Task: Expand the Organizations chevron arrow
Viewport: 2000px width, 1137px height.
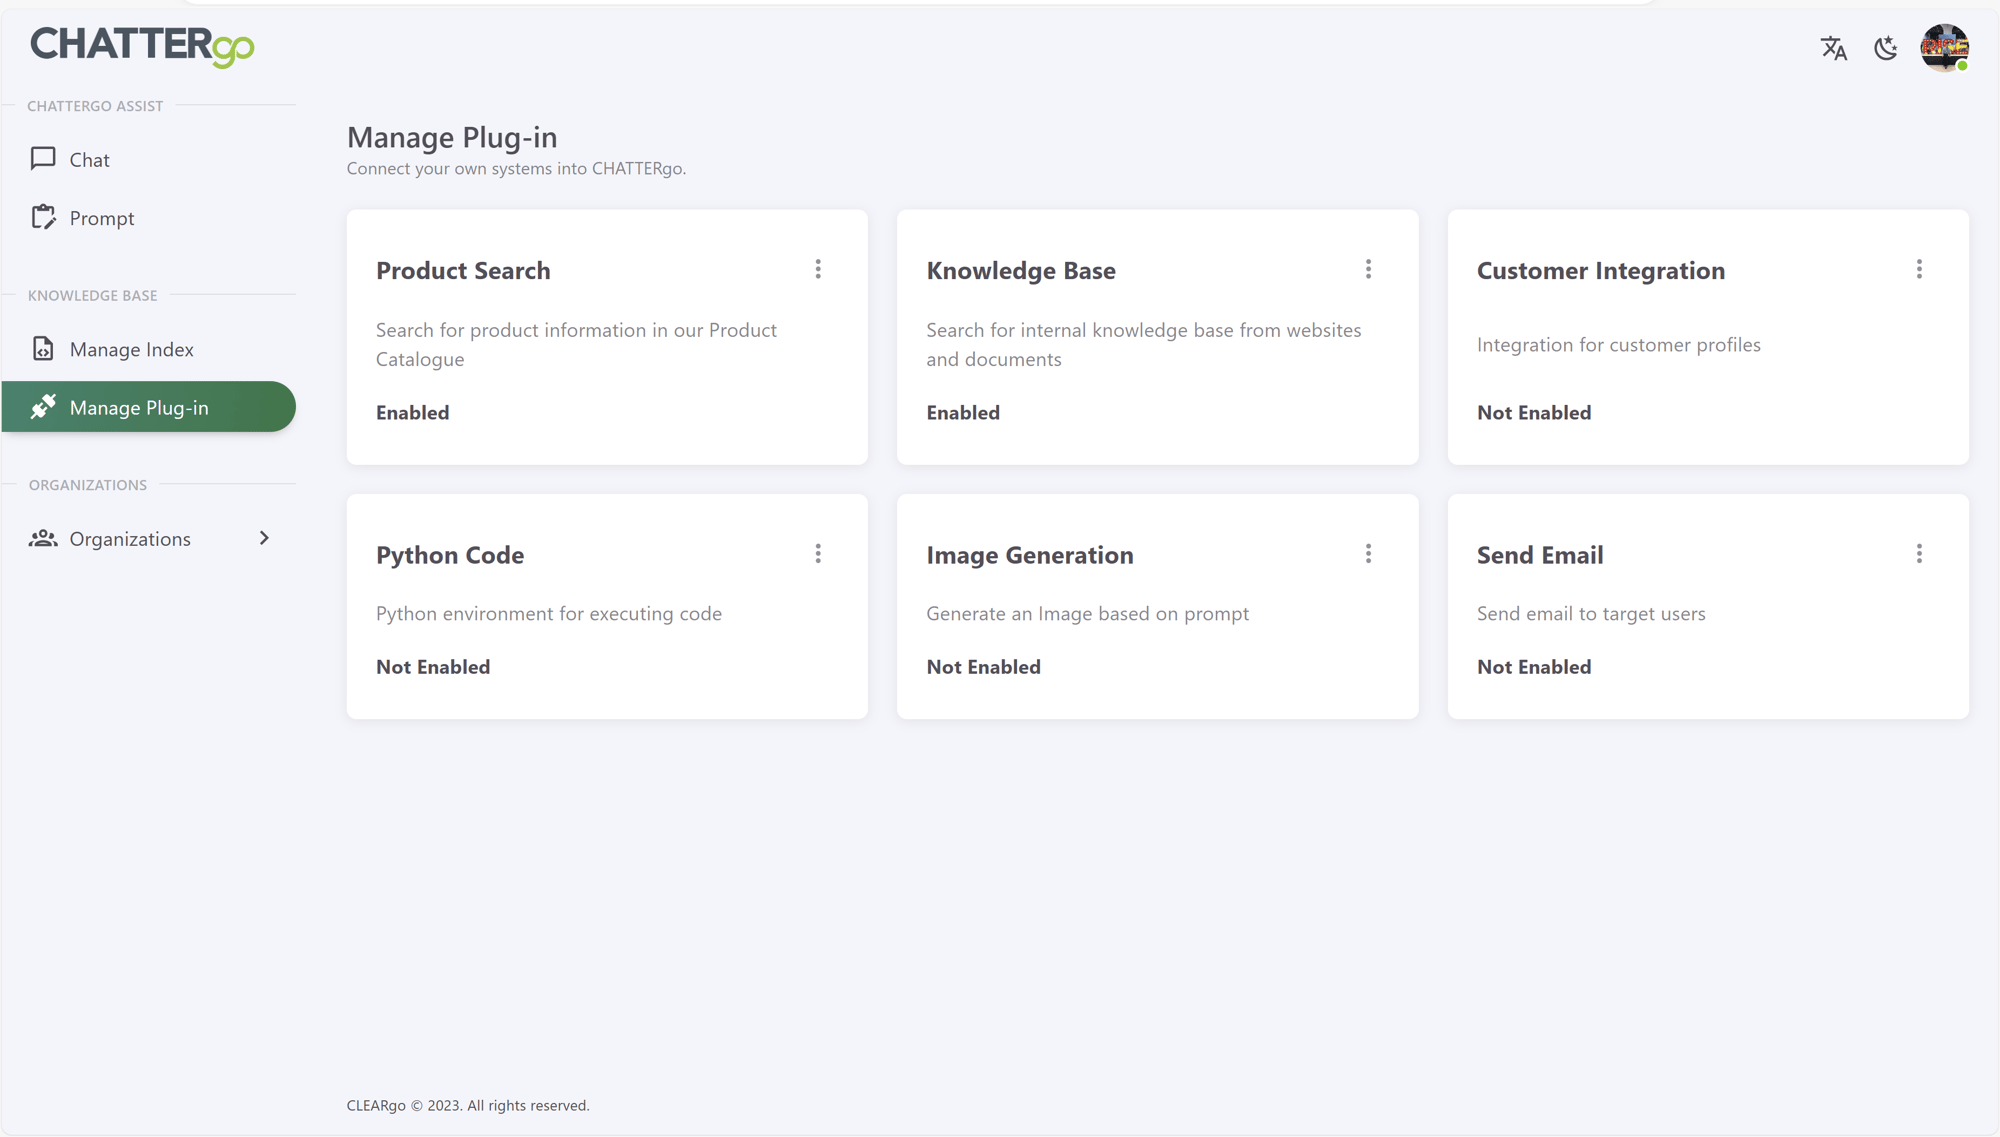Action: [x=264, y=538]
